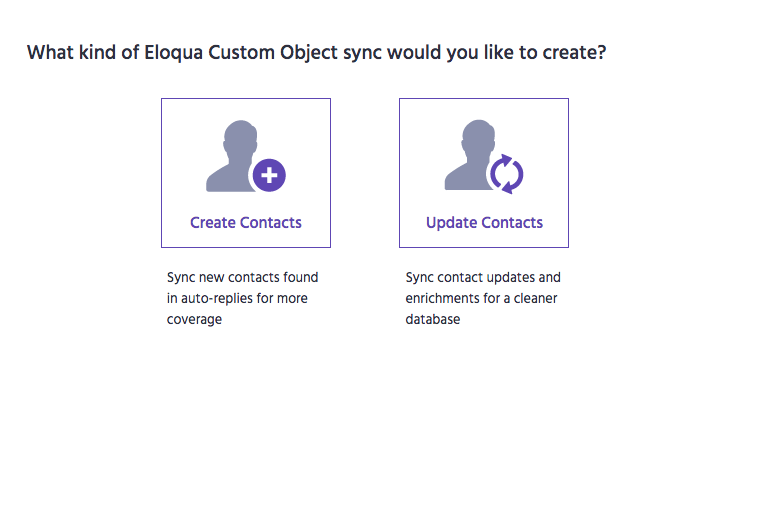
Task: Choose the Update Contacts card box
Action: click(484, 173)
